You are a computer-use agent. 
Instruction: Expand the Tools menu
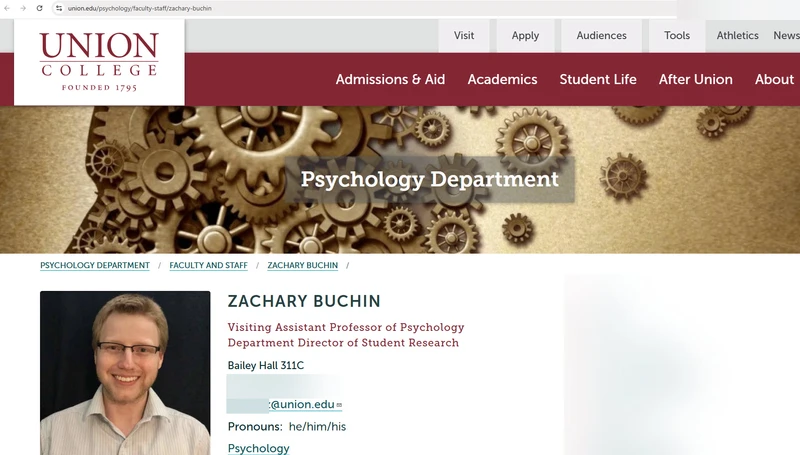677,36
